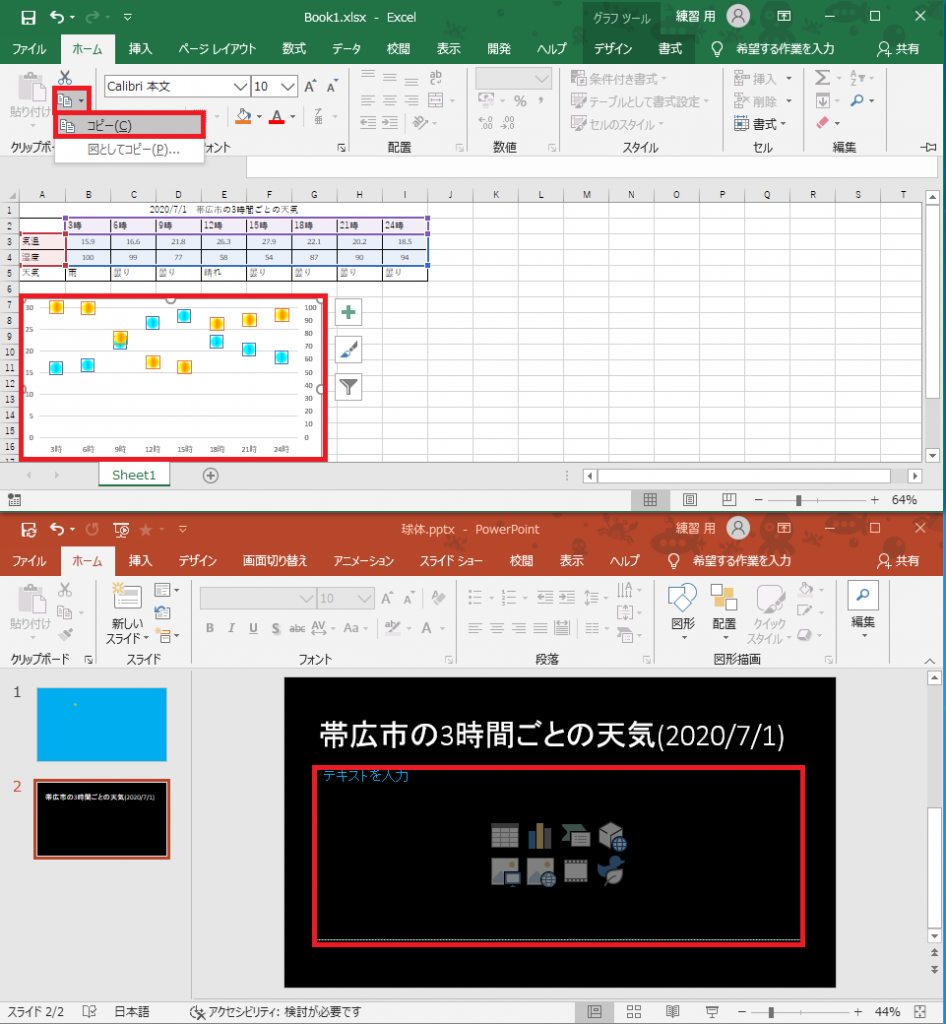Expand Excel Copy button dropdown arrow

81,101
